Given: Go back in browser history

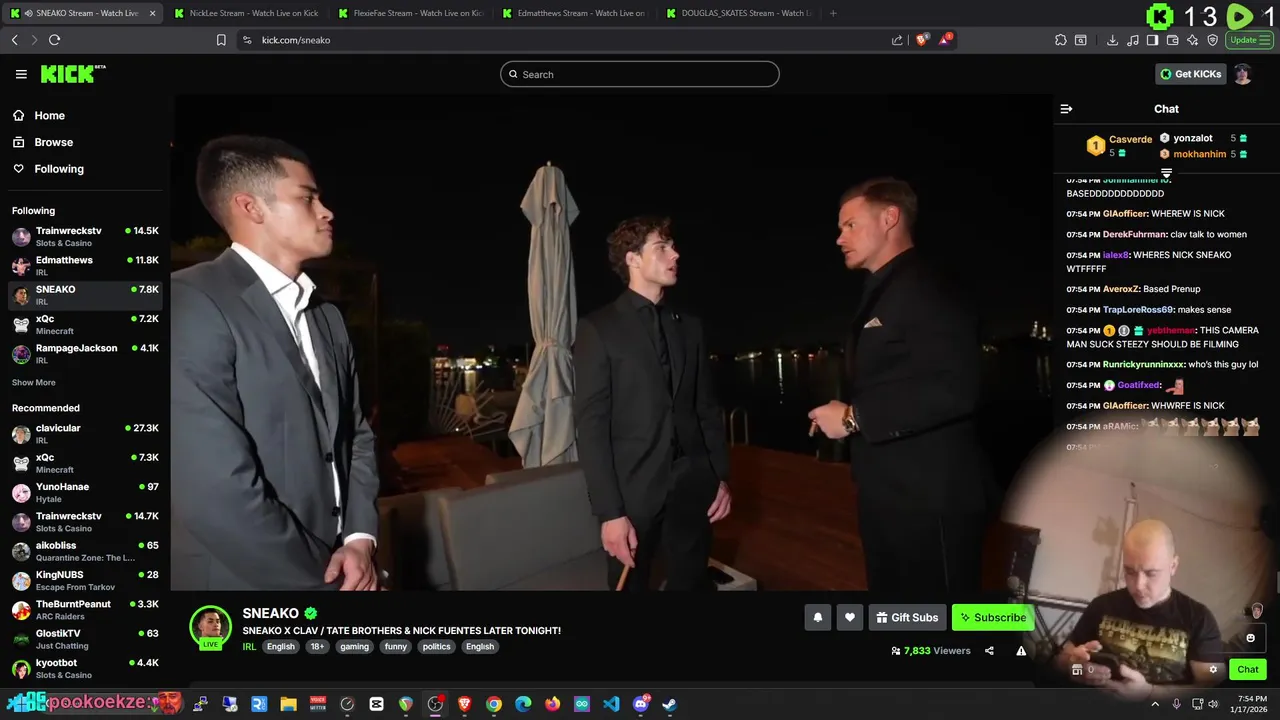Looking at the screenshot, I should point(14,40).
